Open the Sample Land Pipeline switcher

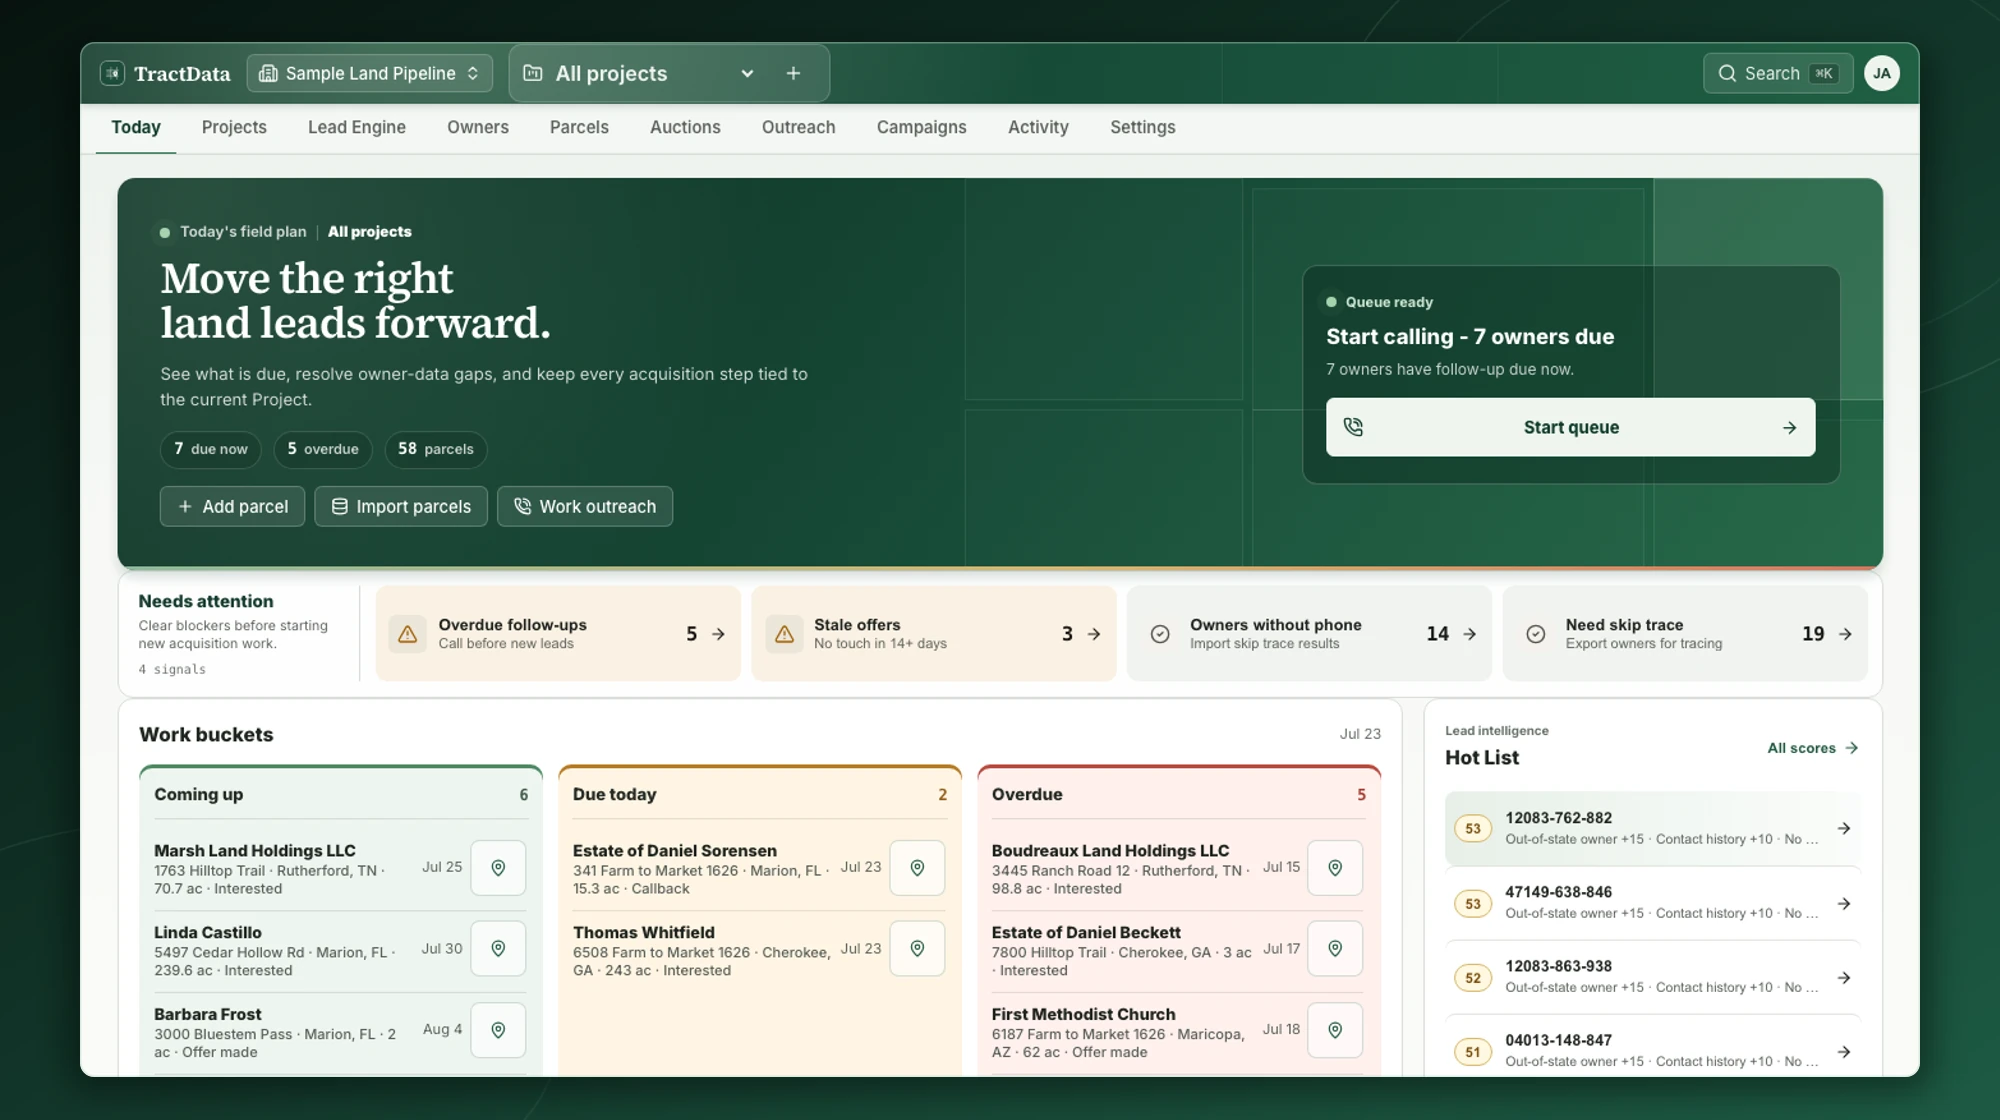(x=370, y=73)
